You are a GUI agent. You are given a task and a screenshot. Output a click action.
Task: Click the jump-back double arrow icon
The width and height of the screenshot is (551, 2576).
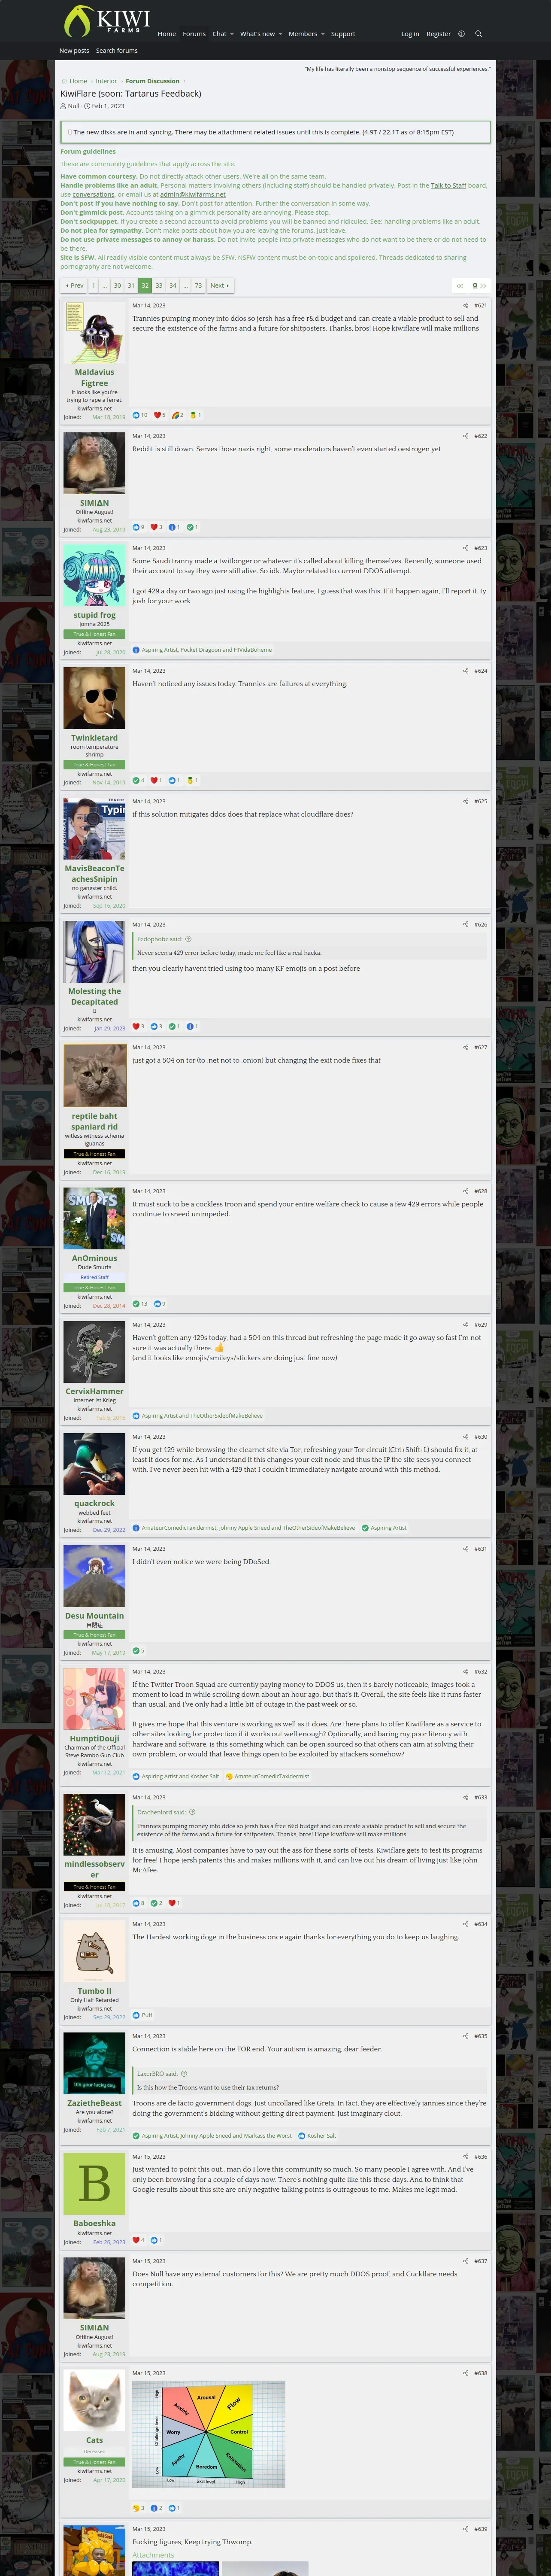click(460, 286)
